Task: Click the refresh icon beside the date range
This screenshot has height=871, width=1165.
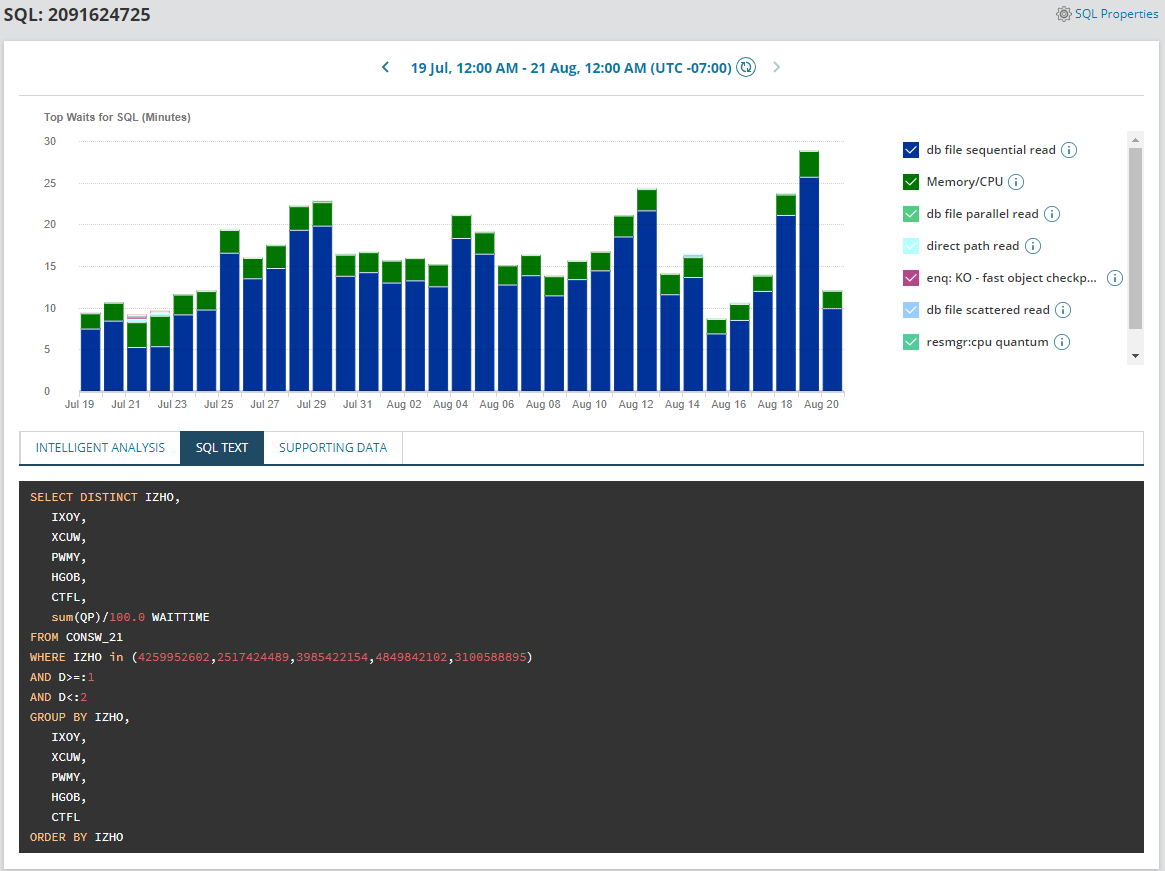Action: click(746, 68)
